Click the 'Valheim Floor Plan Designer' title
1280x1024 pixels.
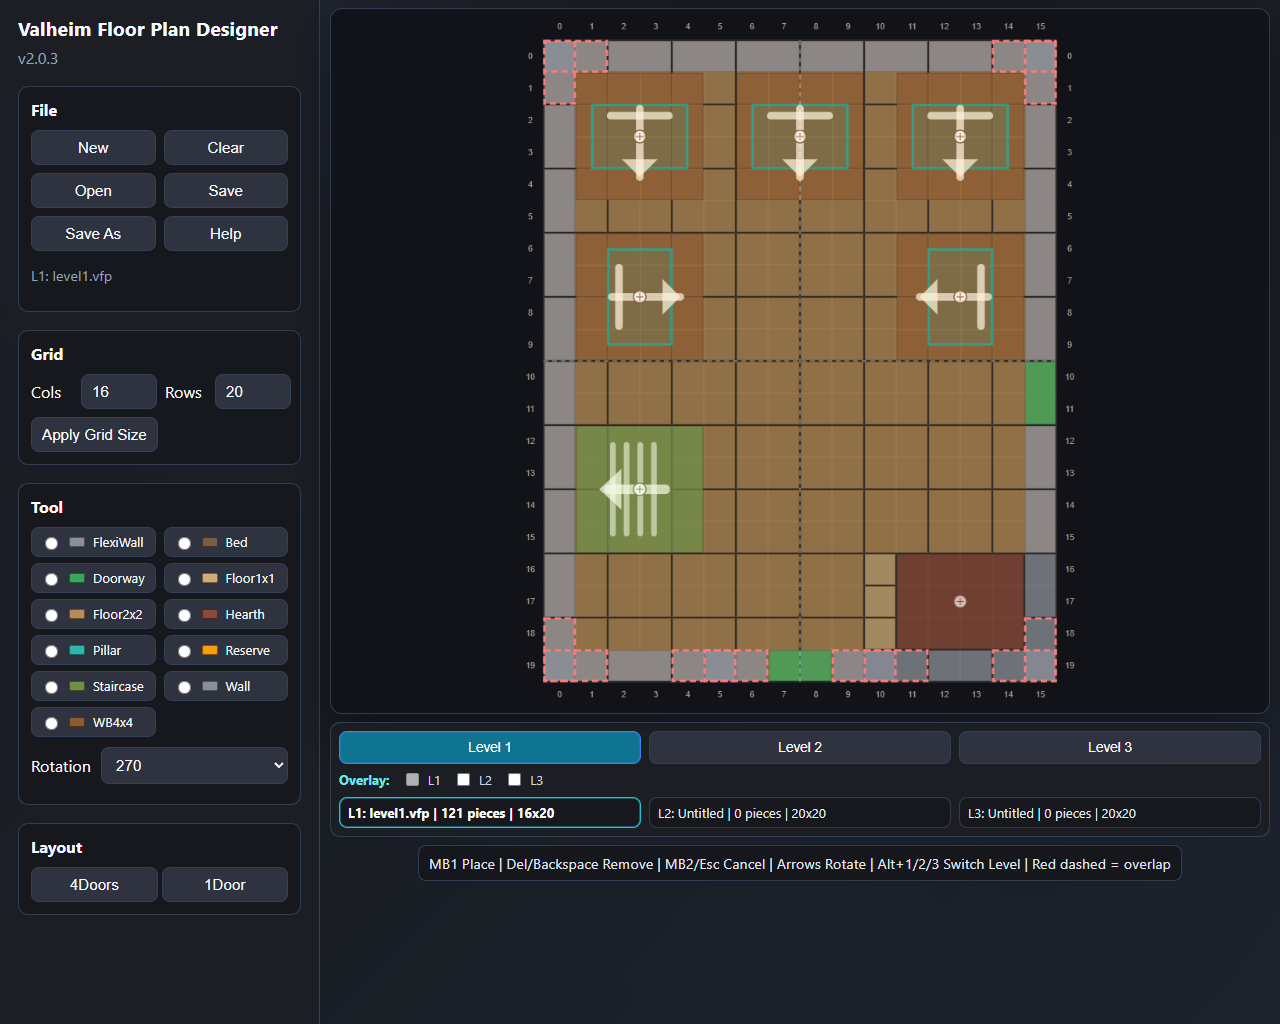tap(148, 29)
